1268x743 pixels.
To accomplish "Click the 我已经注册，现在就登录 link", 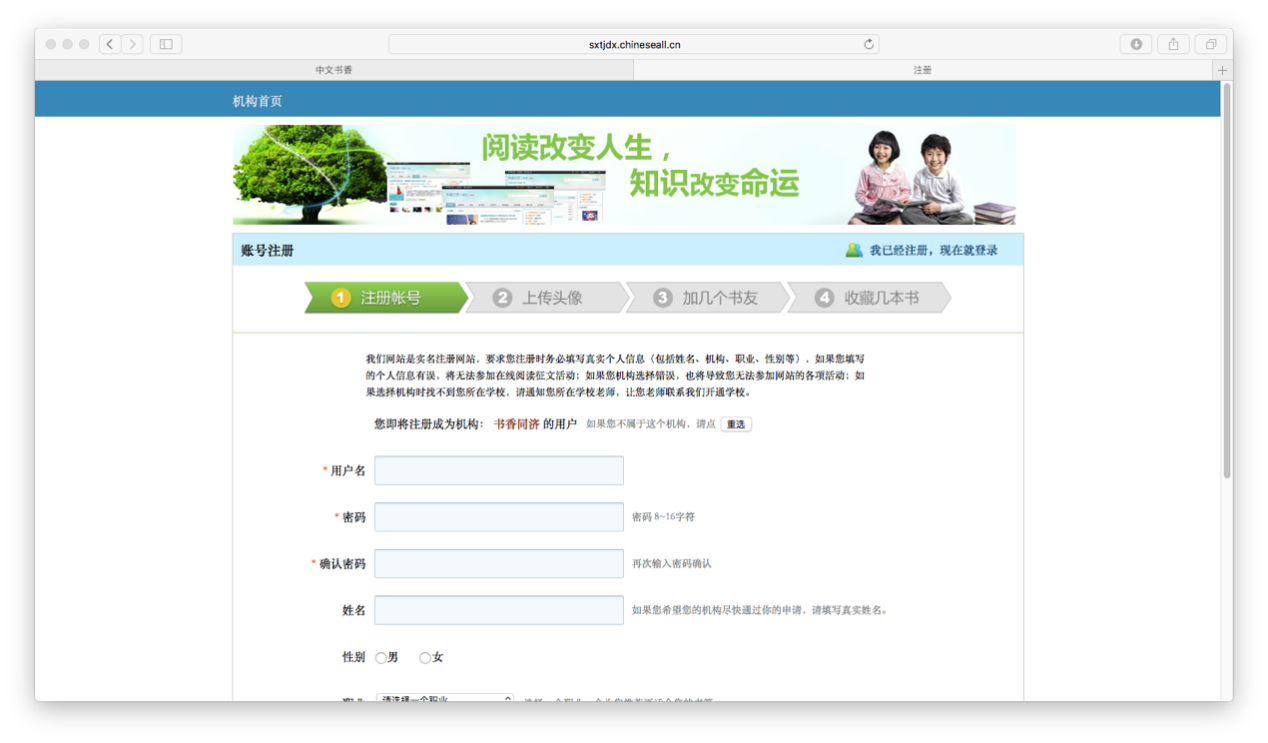I will pyautogui.click(x=933, y=250).
